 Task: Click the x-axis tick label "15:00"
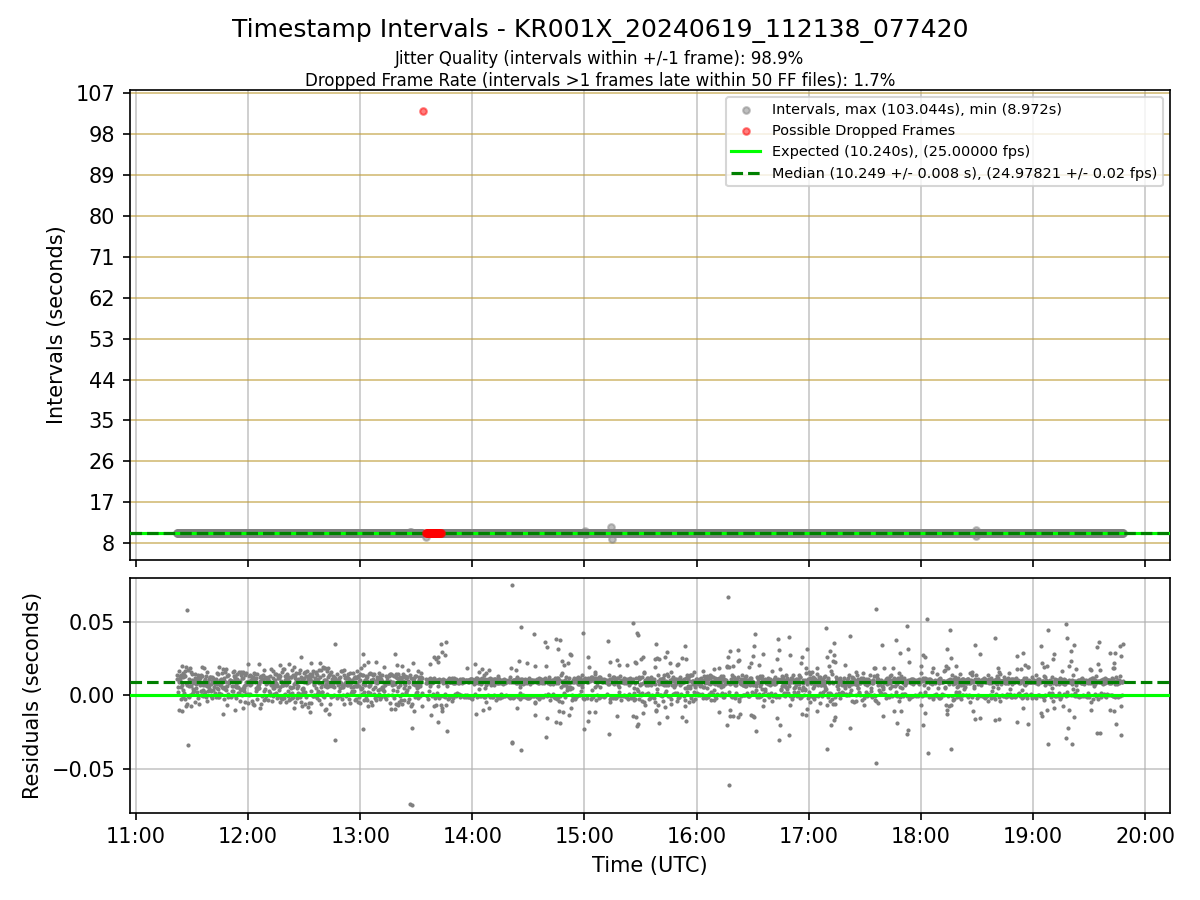tap(584, 835)
